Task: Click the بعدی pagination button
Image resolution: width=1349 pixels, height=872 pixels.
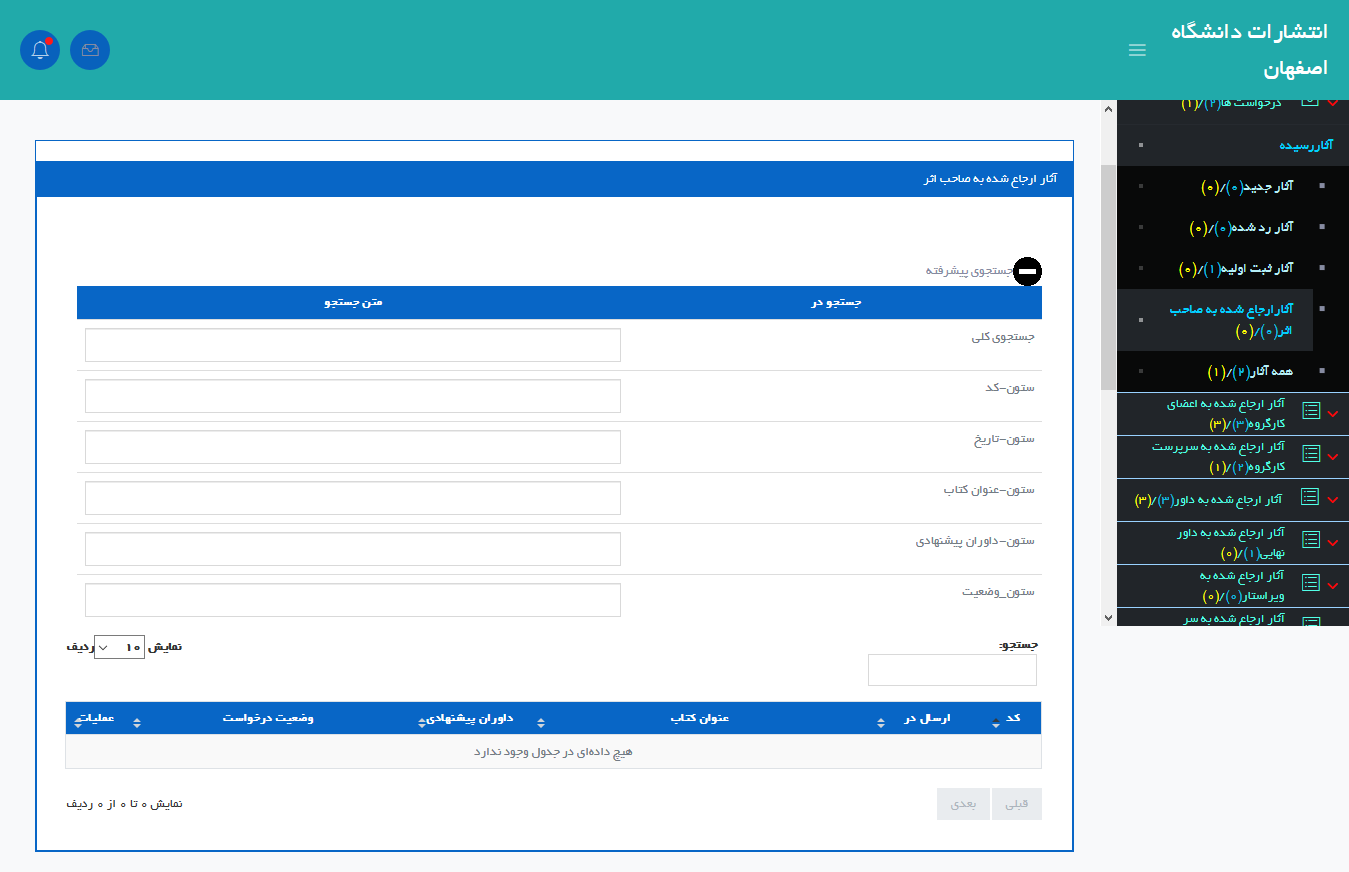Action: click(x=963, y=804)
